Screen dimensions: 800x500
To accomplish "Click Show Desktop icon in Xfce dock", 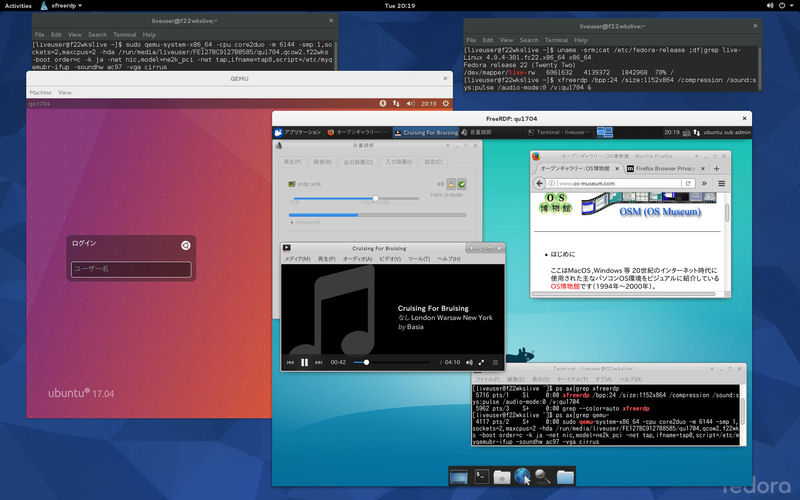I will point(459,477).
